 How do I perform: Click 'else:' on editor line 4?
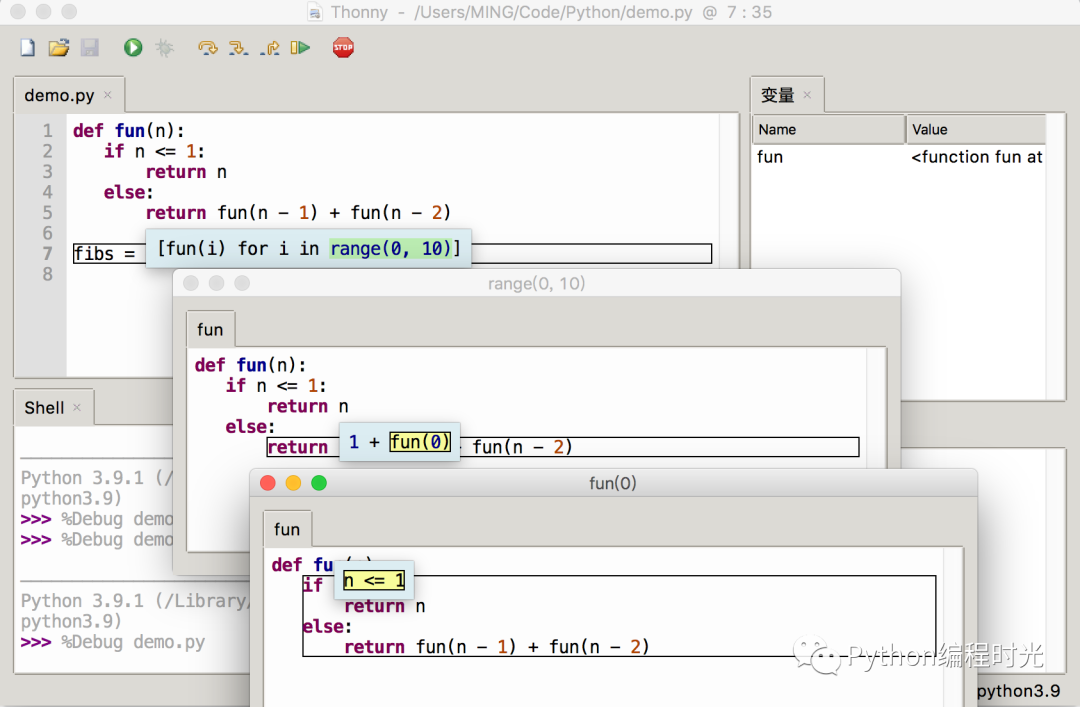tap(129, 192)
